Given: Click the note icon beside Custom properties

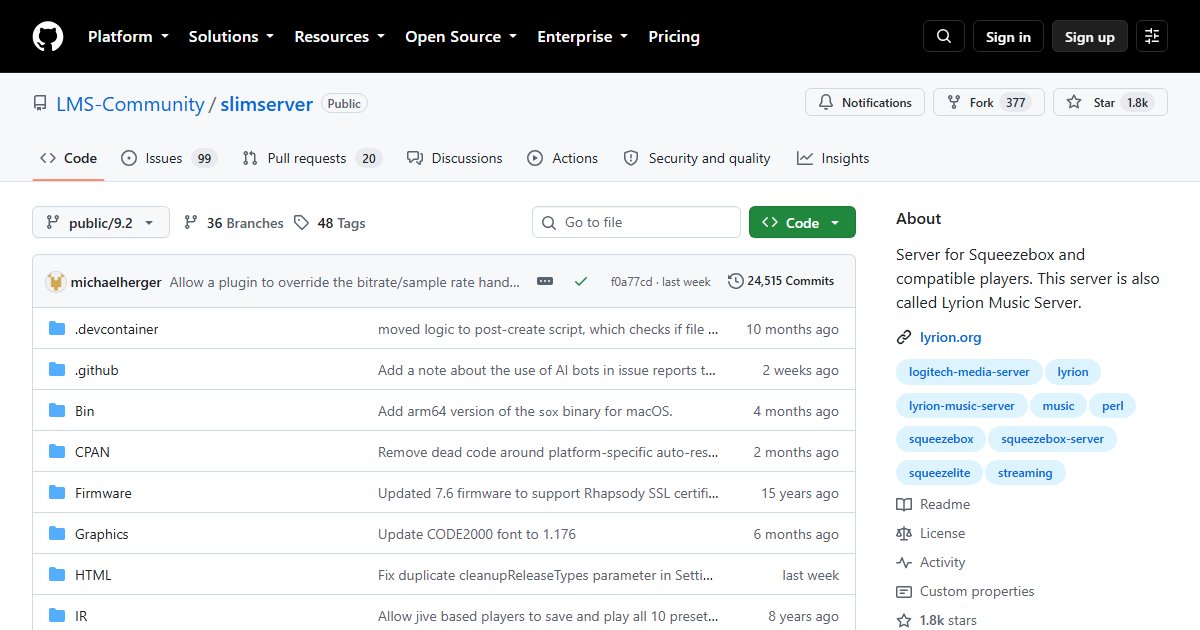Looking at the screenshot, I should pos(904,592).
